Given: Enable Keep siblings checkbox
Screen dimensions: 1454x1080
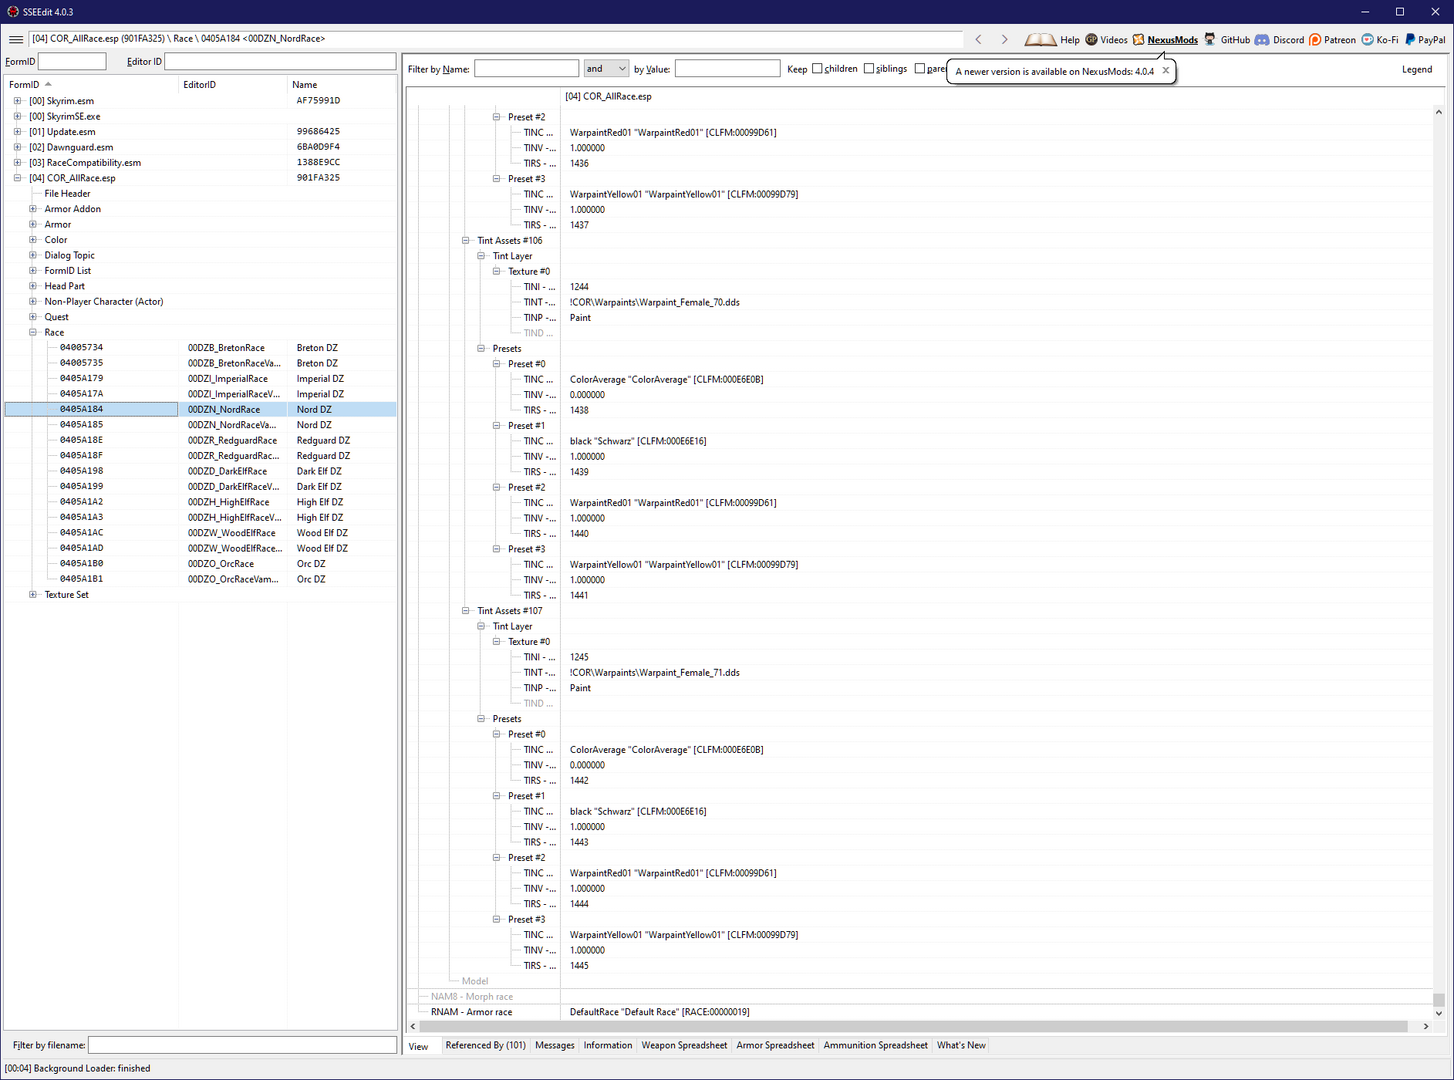Looking at the screenshot, I should [x=869, y=69].
